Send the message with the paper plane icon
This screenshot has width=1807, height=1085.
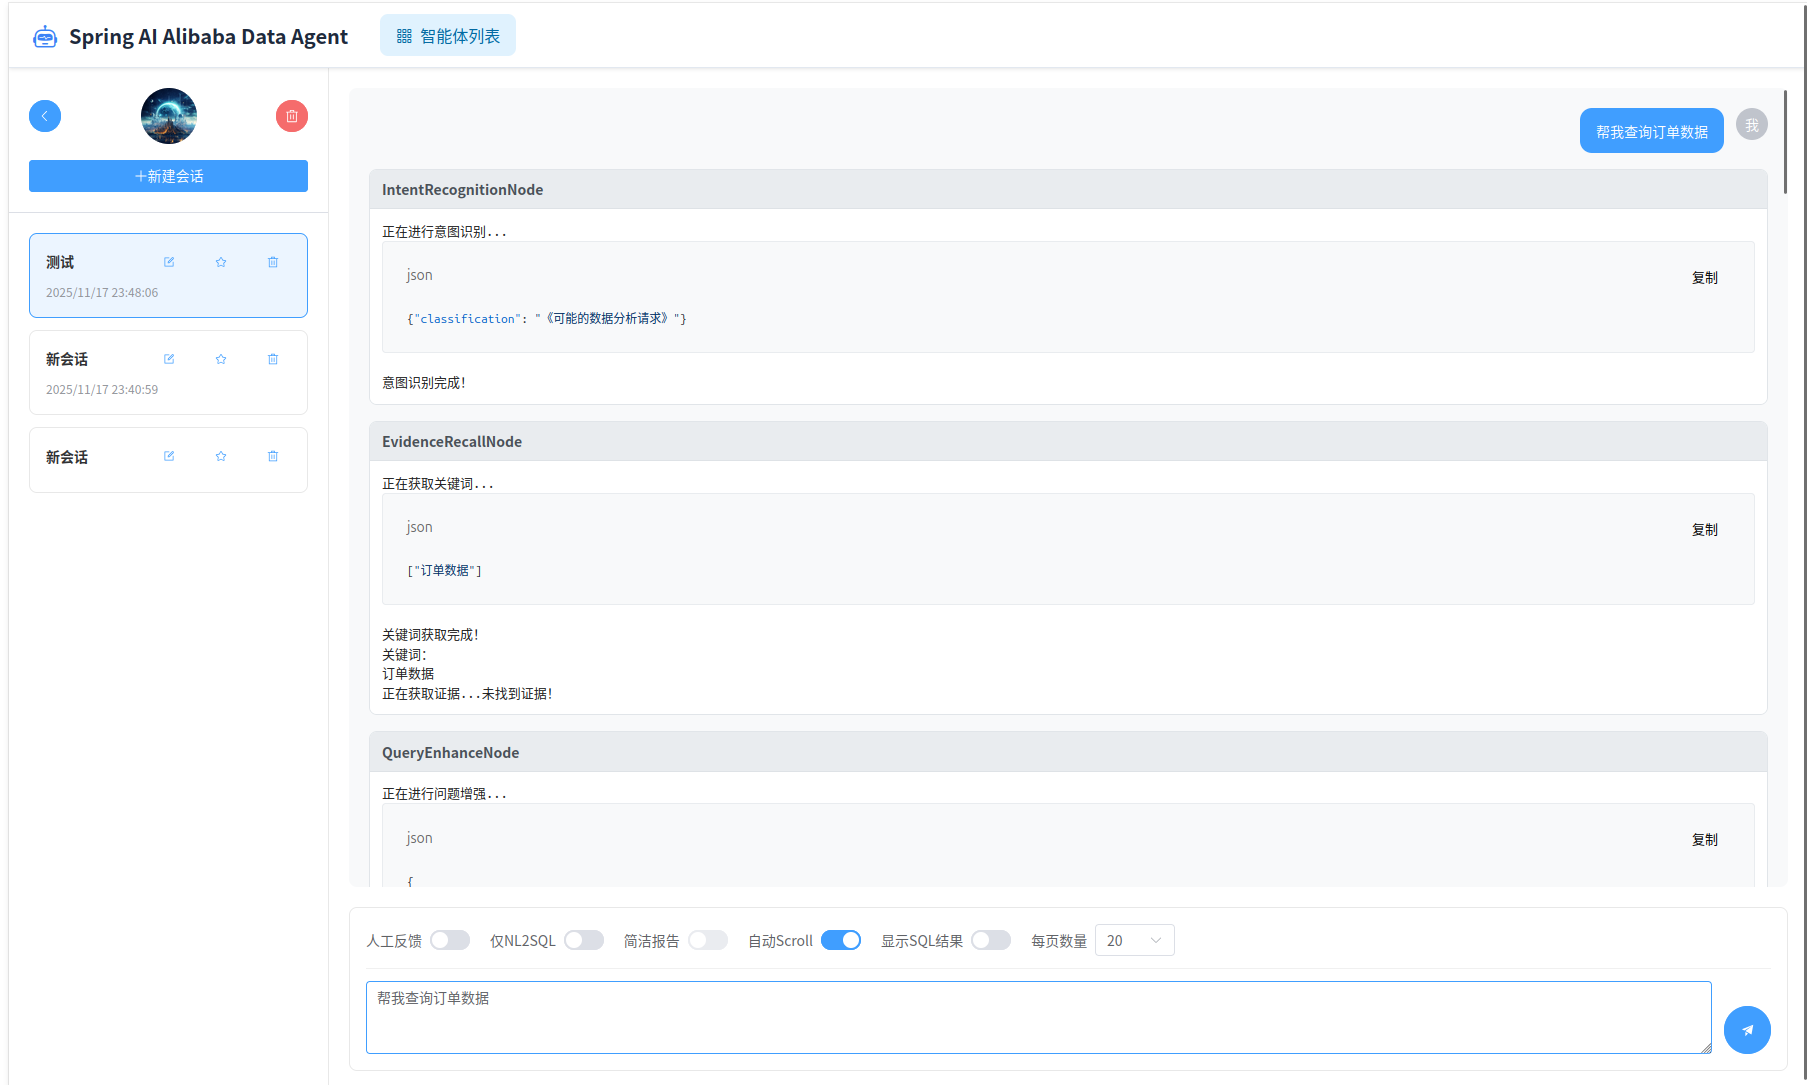coord(1747,1029)
